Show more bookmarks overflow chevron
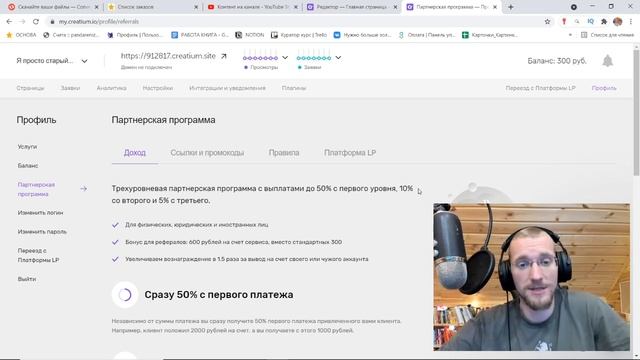Screen dimensions: 640x360 pos(570,35)
